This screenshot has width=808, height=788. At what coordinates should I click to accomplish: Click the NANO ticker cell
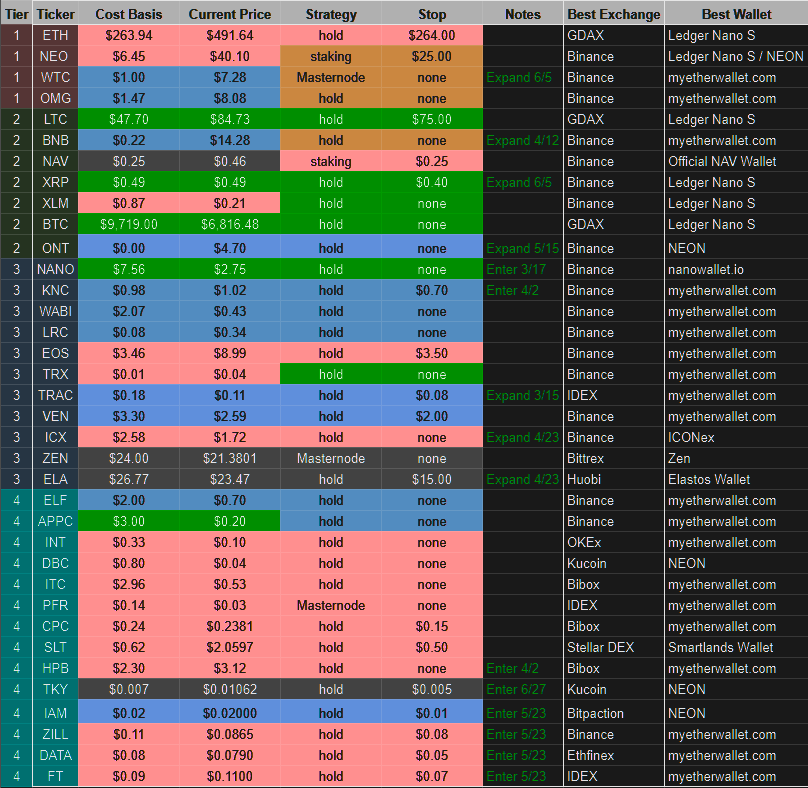(x=55, y=270)
